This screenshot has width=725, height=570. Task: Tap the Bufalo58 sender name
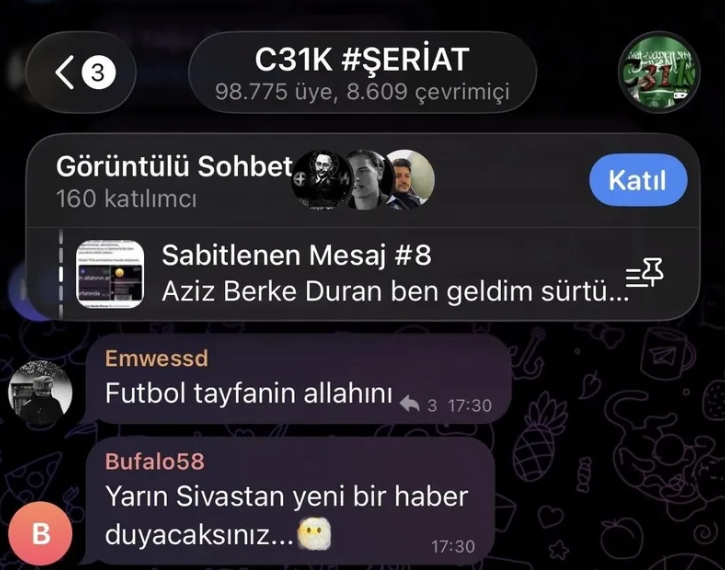click(x=154, y=461)
